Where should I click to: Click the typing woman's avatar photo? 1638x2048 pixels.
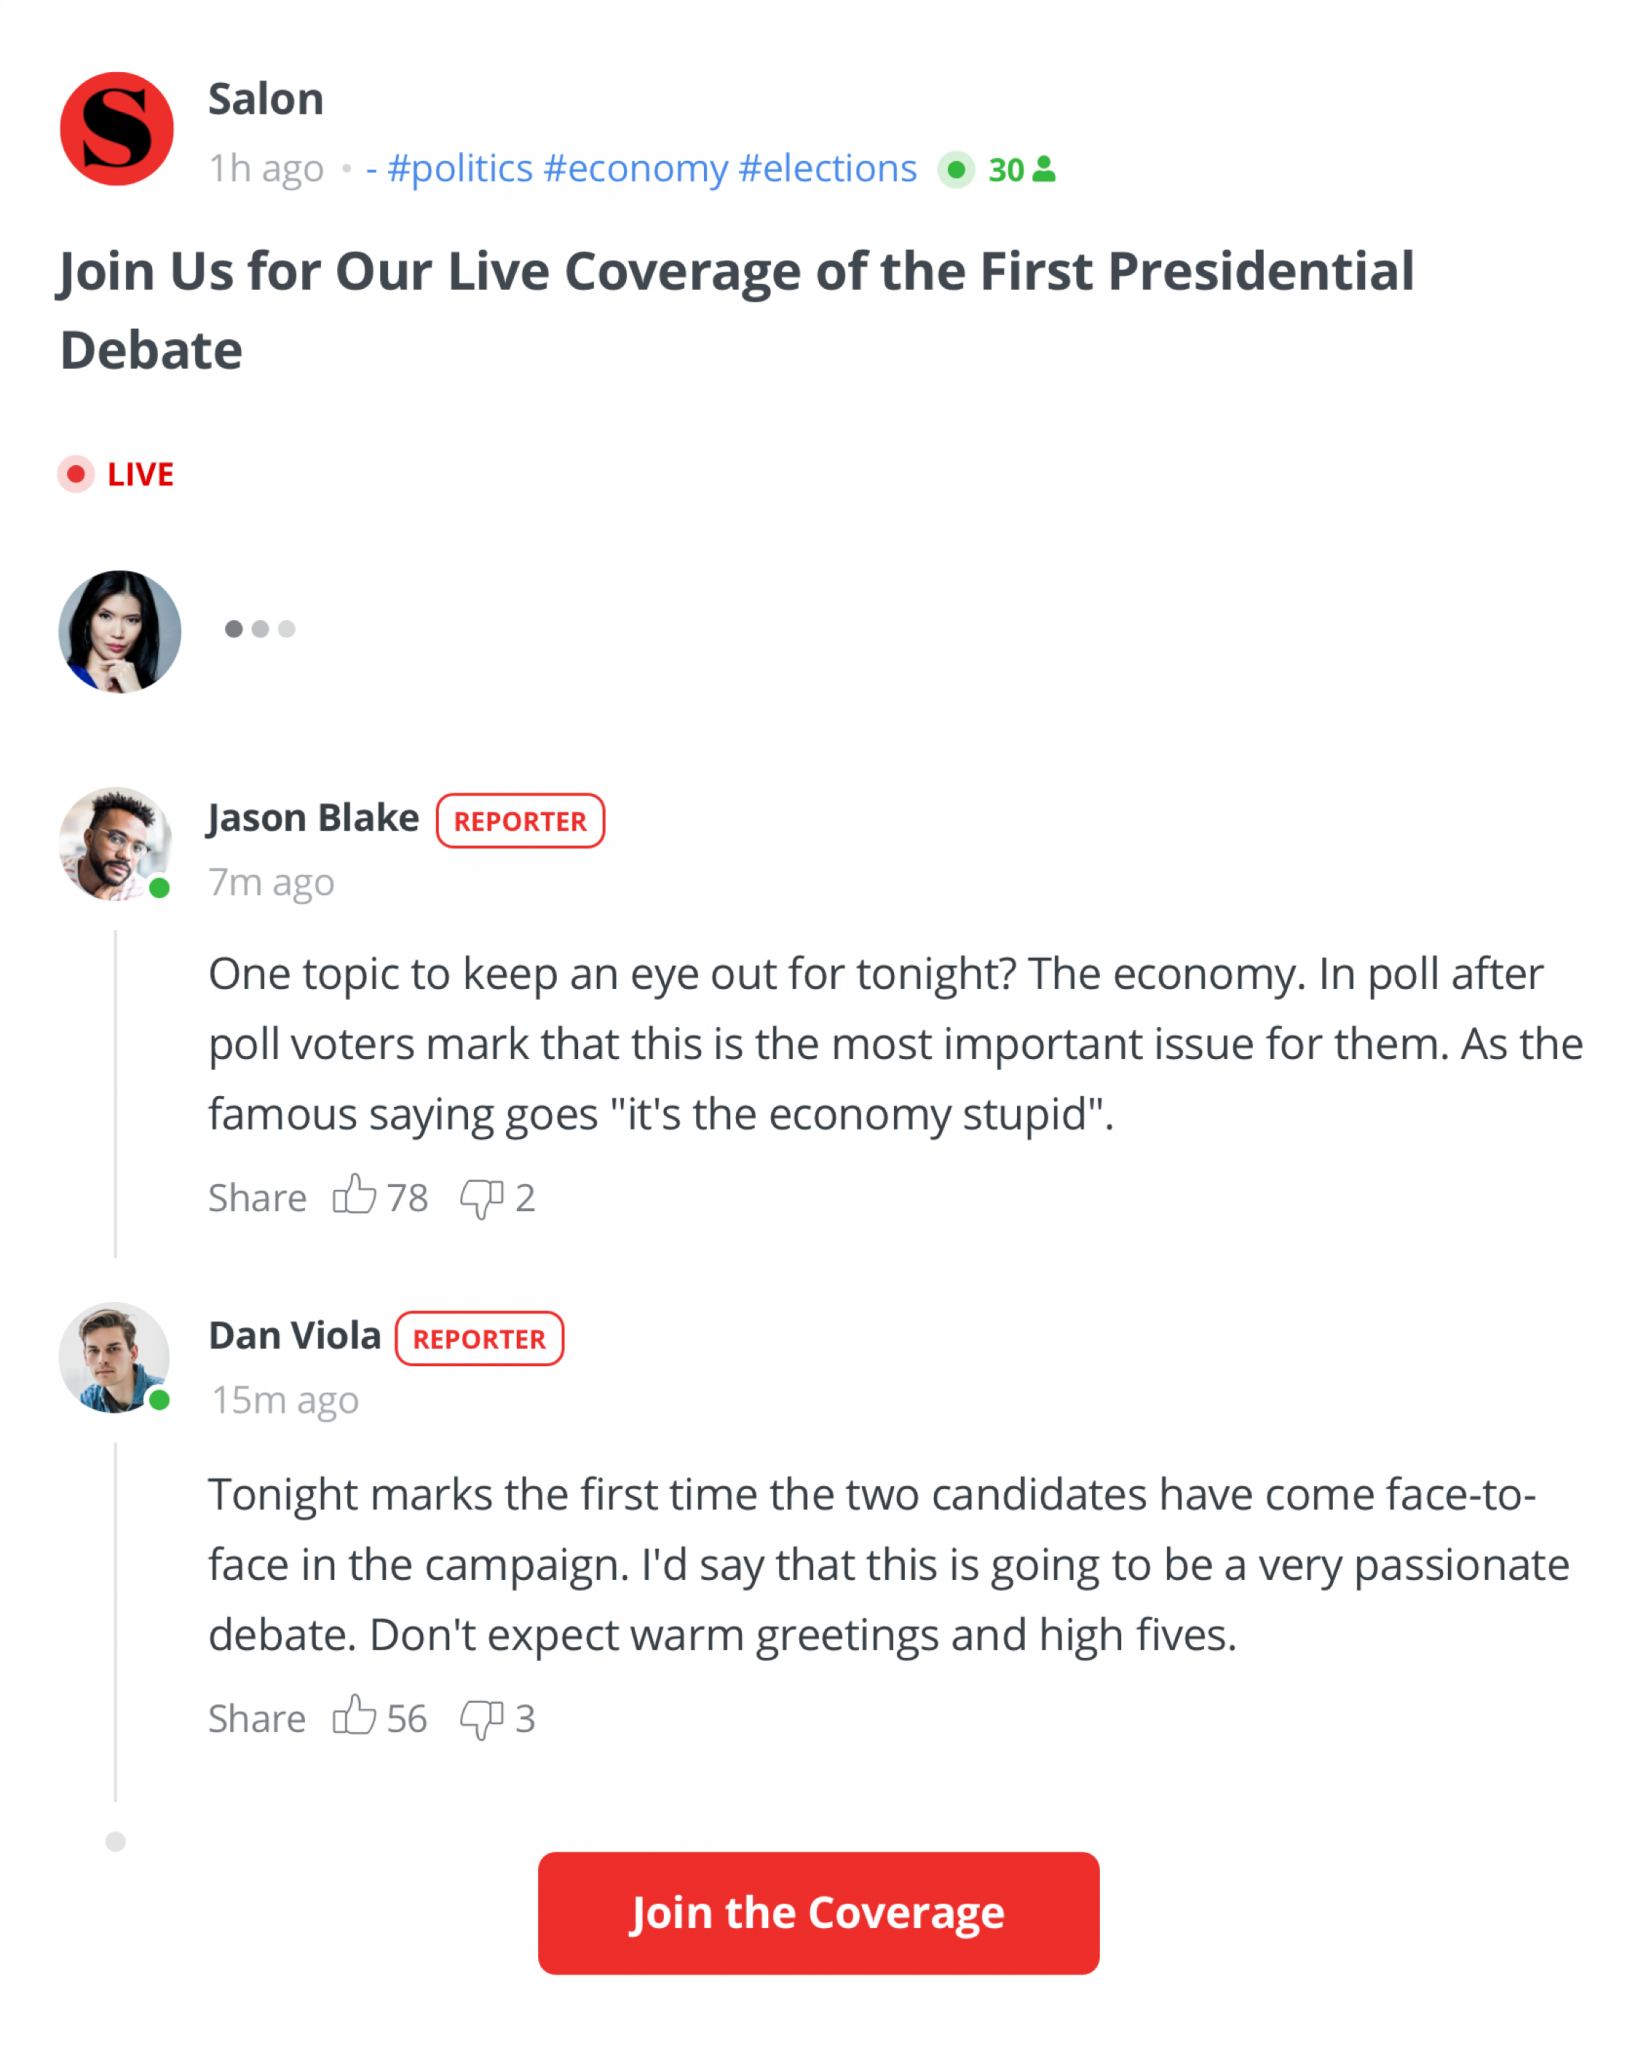click(120, 632)
